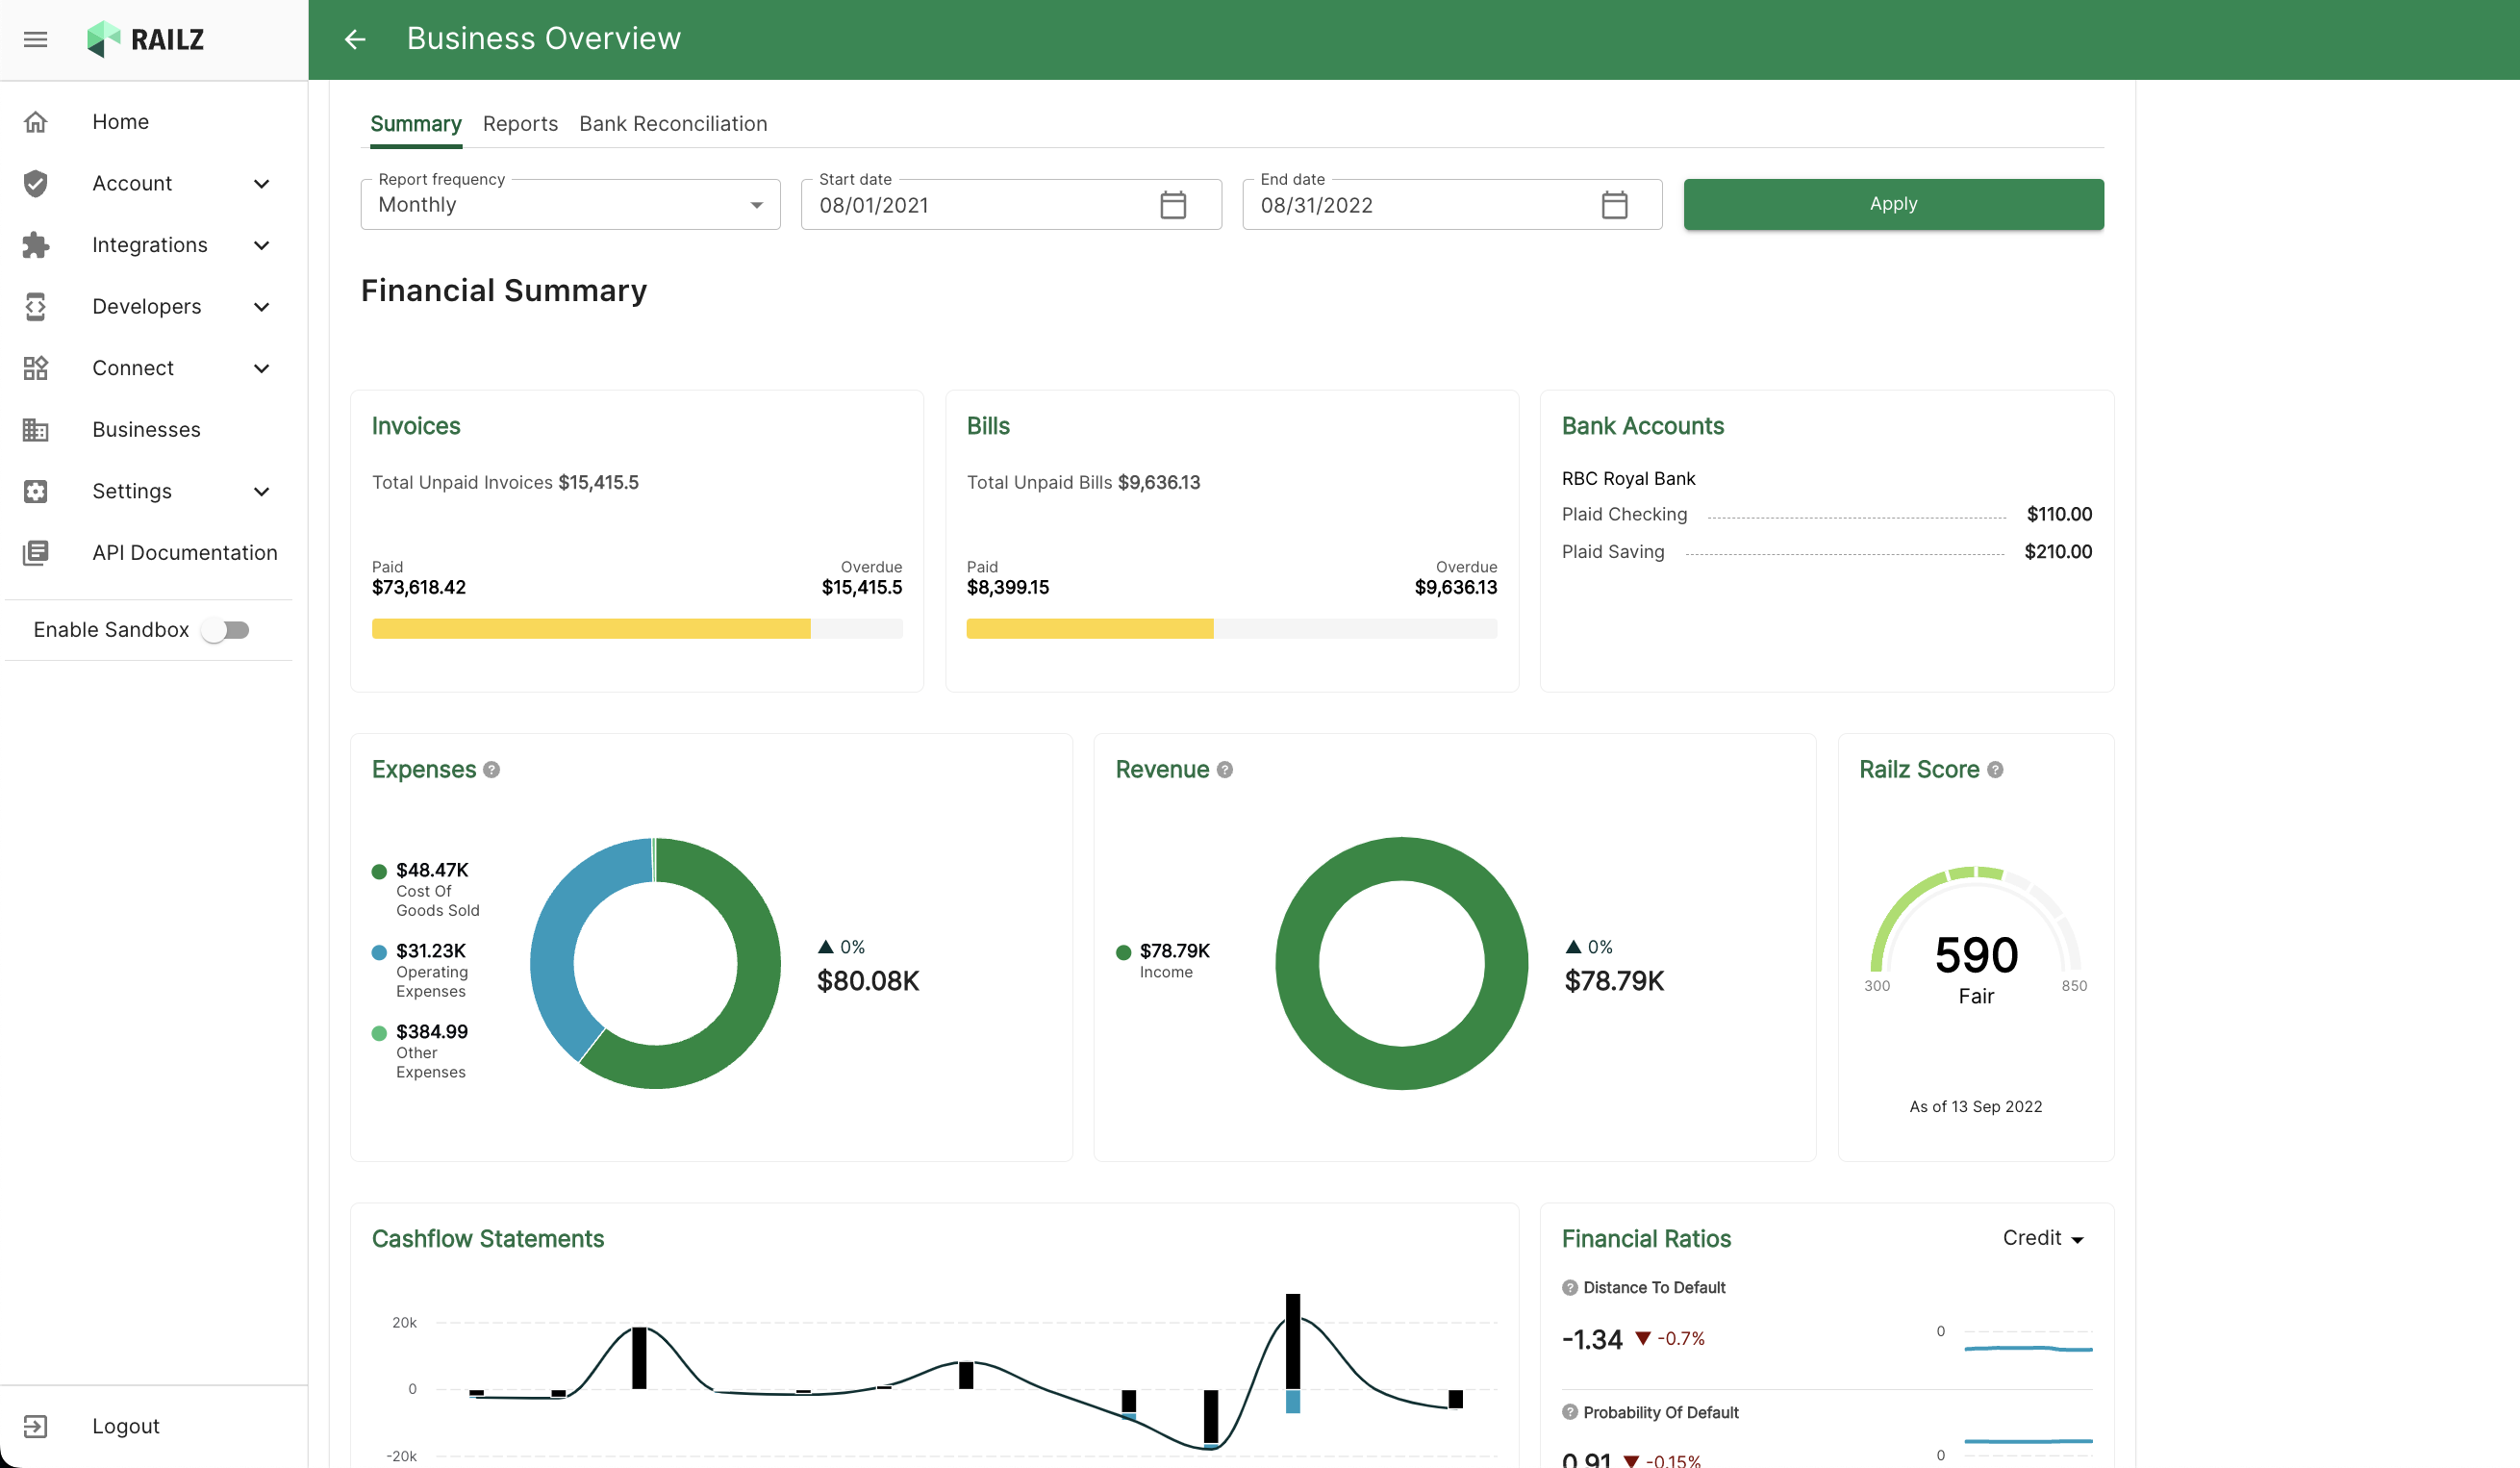Image resolution: width=2520 pixels, height=1468 pixels.
Task: Click the Railz Score help icon
Action: [x=1994, y=770]
